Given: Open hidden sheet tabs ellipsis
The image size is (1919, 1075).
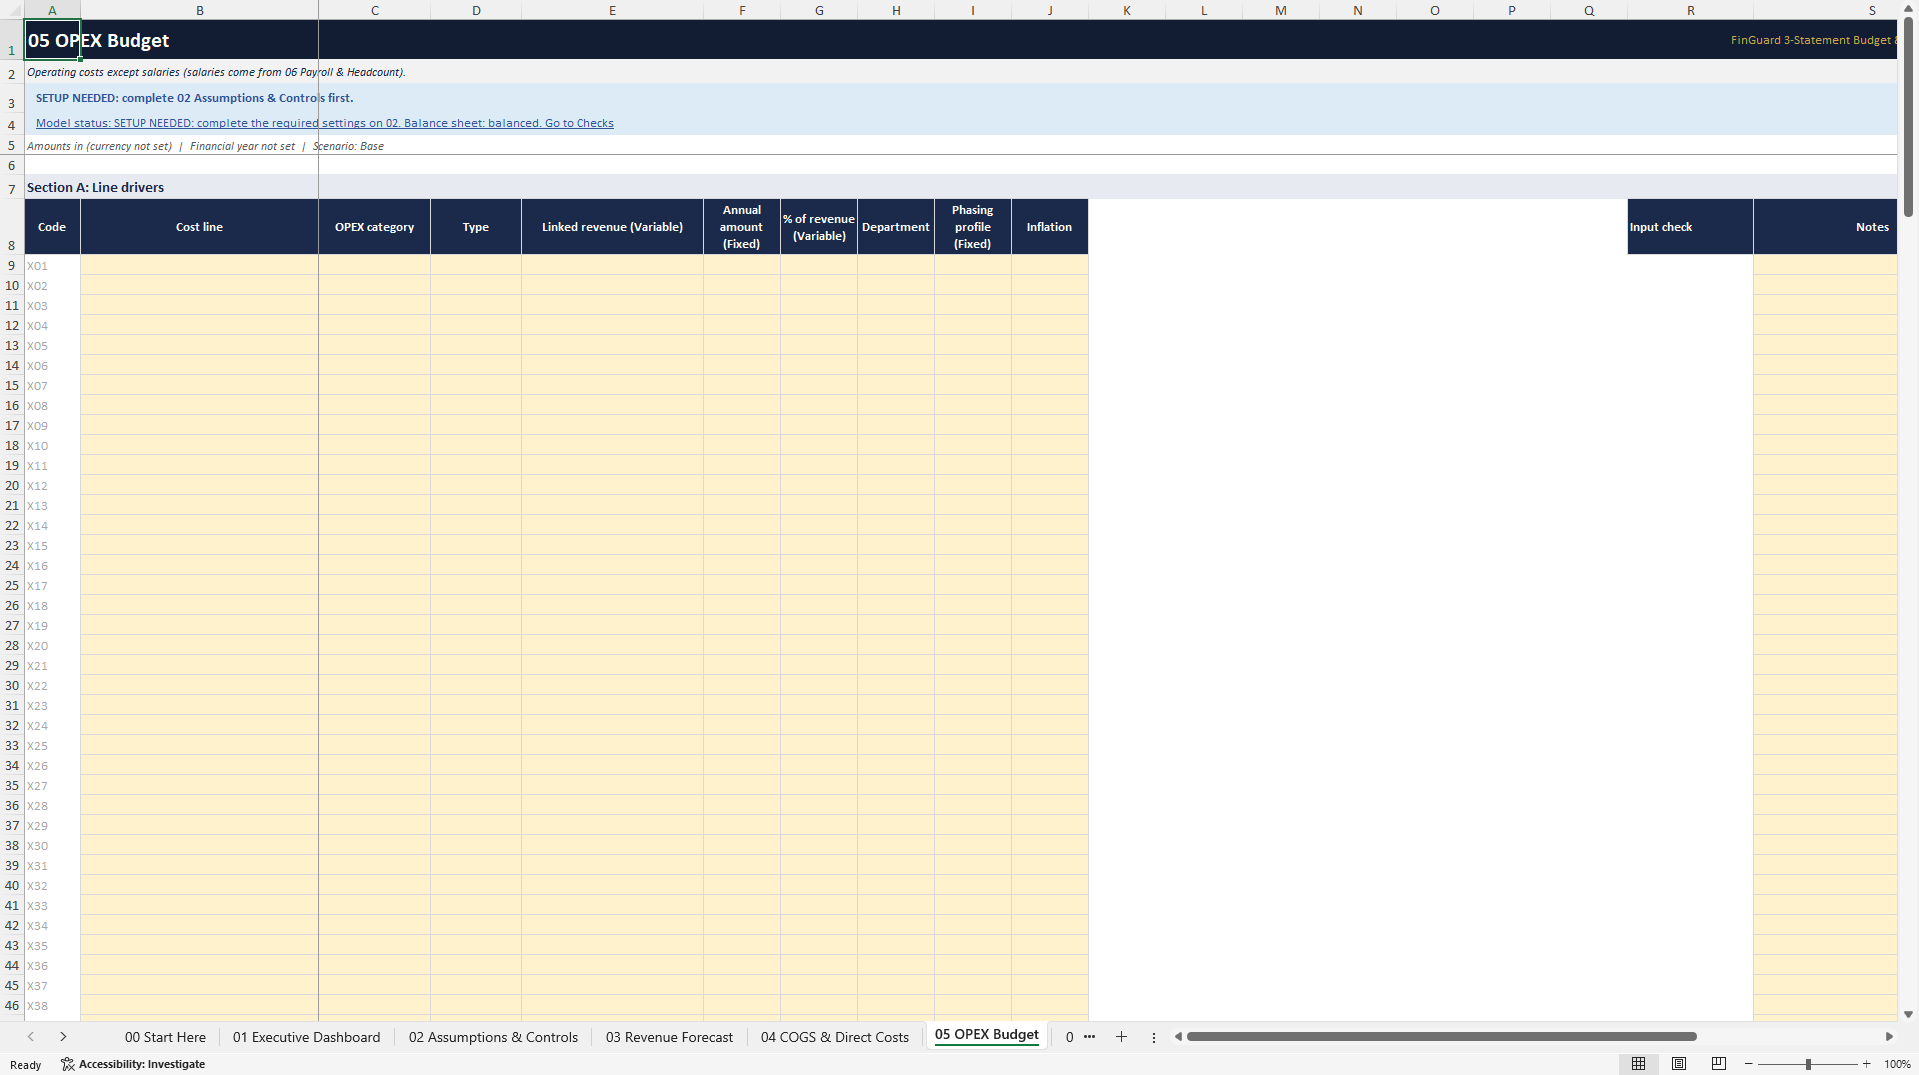Looking at the screenshot, I should tap(1089, 1037).
